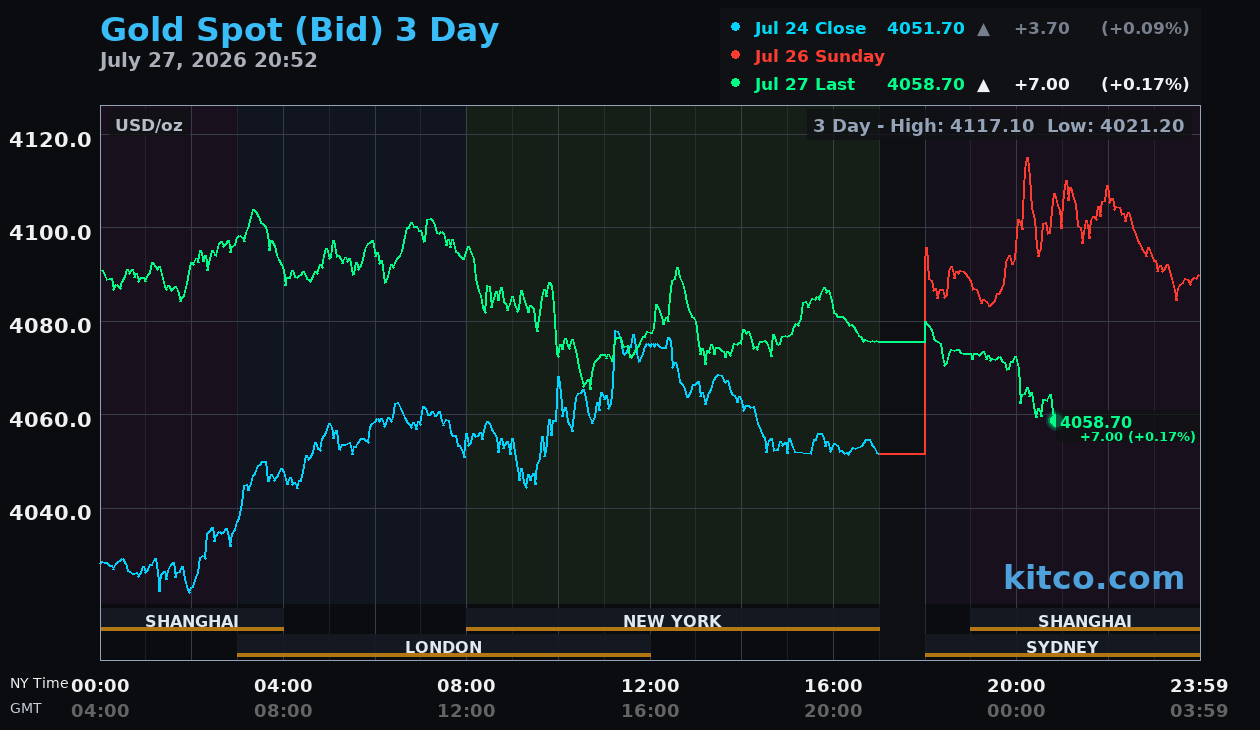1260x730 pixels.
Task: Click the 00:00 NY time tick
Action: point(100,686)
